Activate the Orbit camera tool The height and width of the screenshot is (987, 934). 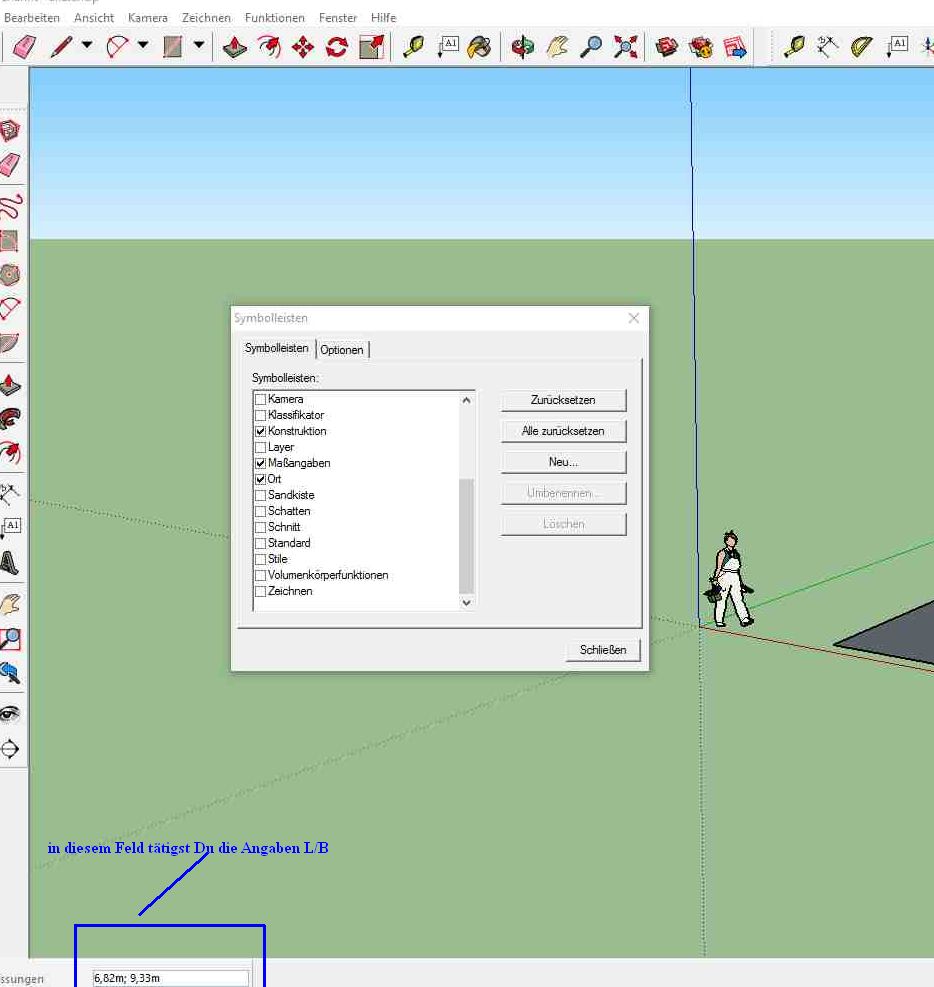point(522,47)
